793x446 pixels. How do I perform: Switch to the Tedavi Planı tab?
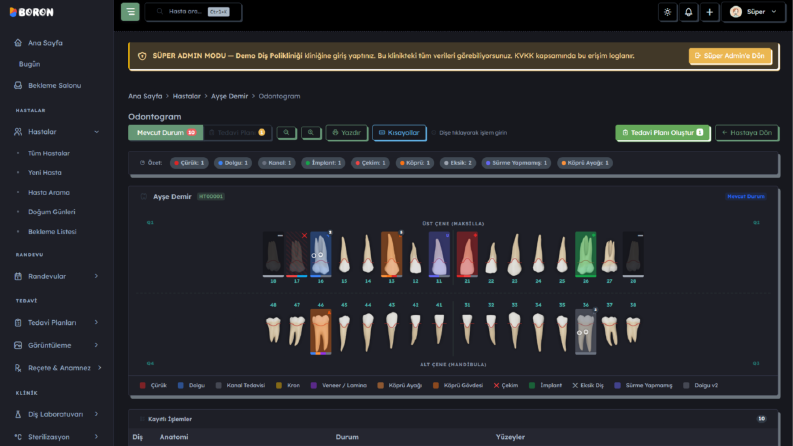click(x=237, y=132)
